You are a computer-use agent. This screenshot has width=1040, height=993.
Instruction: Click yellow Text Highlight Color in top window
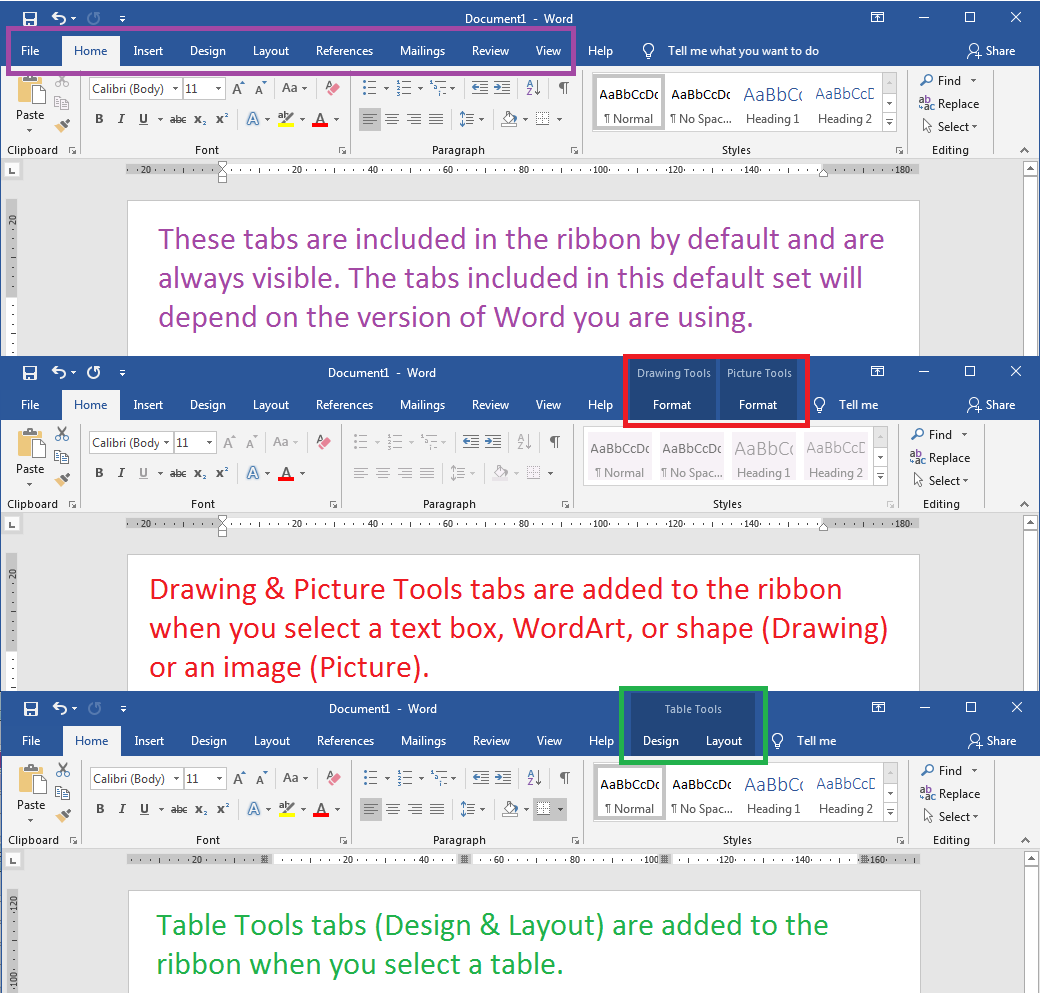pyautogui.click(x=285, y=119)
